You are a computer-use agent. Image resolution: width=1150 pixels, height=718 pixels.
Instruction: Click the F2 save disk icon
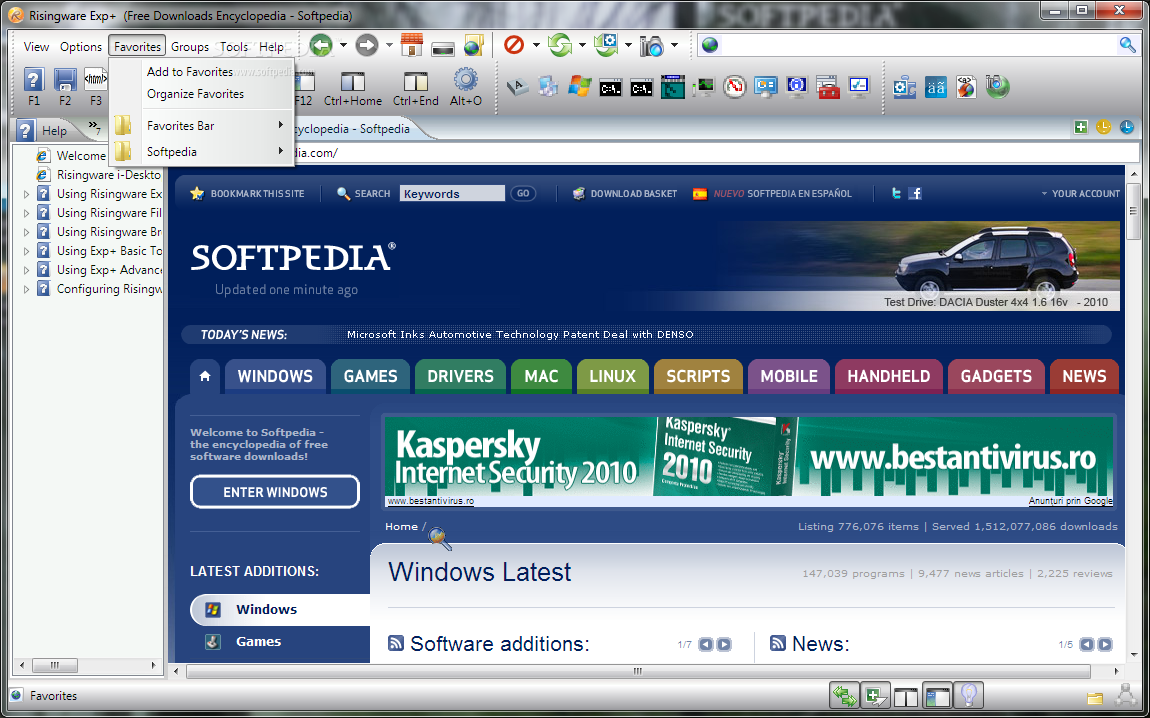[x=65, y=79]
